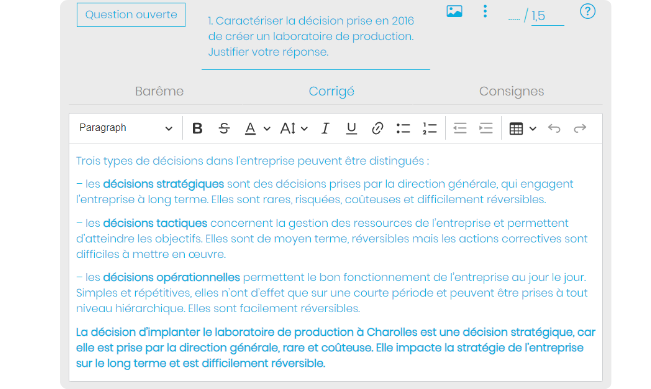
Task: Open the three-dot more options menu
Action: click(485, 11)
